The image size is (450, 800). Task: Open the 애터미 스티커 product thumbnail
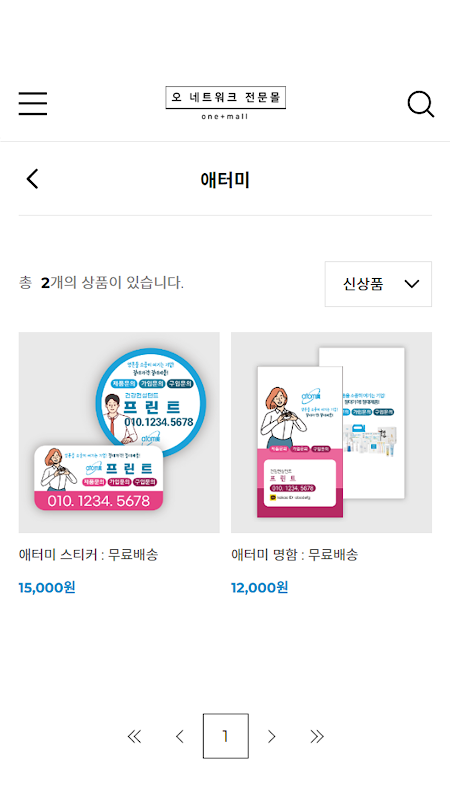click(119, 433)
